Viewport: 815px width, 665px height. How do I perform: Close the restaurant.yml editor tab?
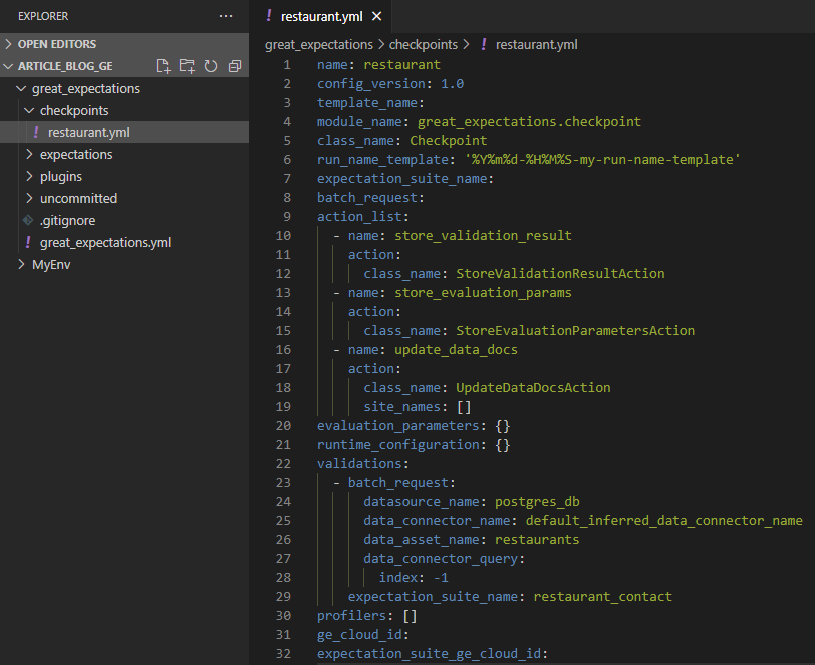pyautogui.click(x=376, y=17)
